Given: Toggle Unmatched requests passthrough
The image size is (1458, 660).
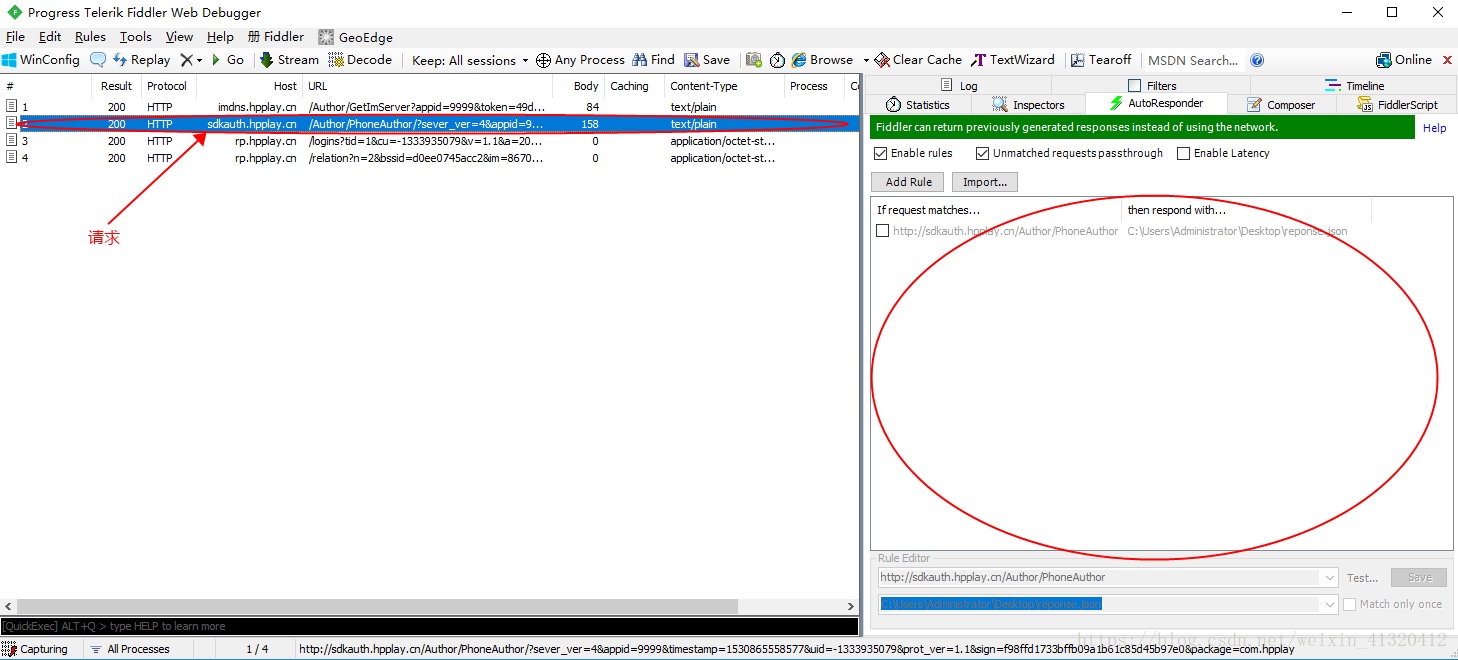Looking at the screenshot, I should tap(983, 153).
